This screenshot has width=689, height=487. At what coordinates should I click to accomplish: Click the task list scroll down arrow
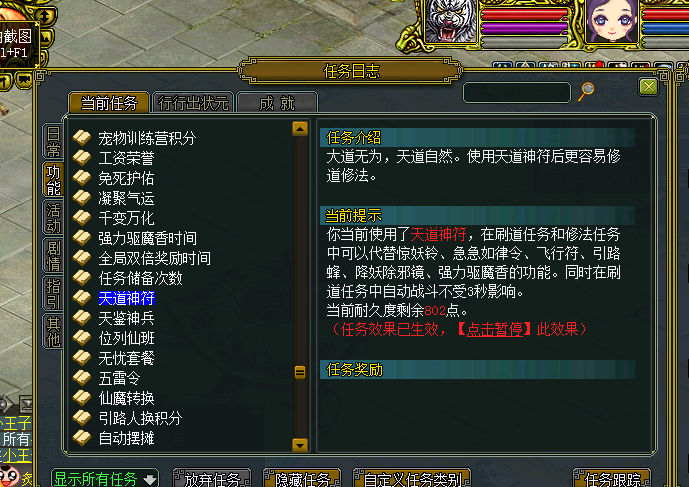[300, 445]
